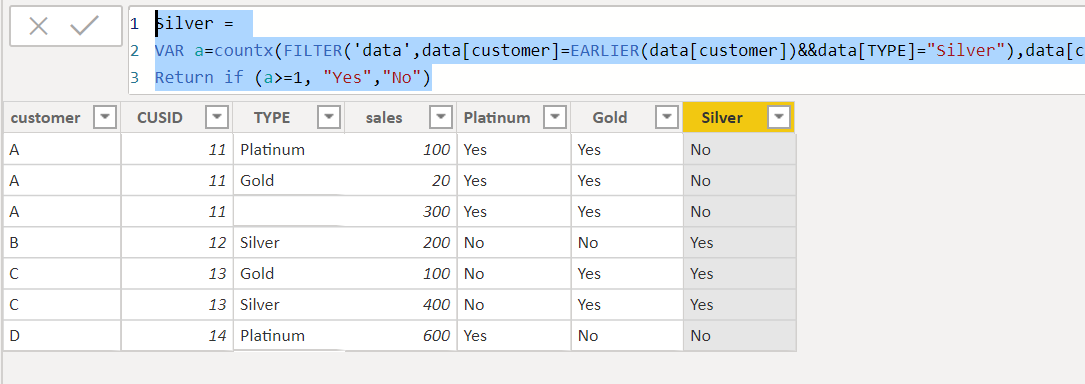Click empty TYPE cell in sales 300 row
The height and width of the screenshot is (384, 1085).
(x=289, y=212)
